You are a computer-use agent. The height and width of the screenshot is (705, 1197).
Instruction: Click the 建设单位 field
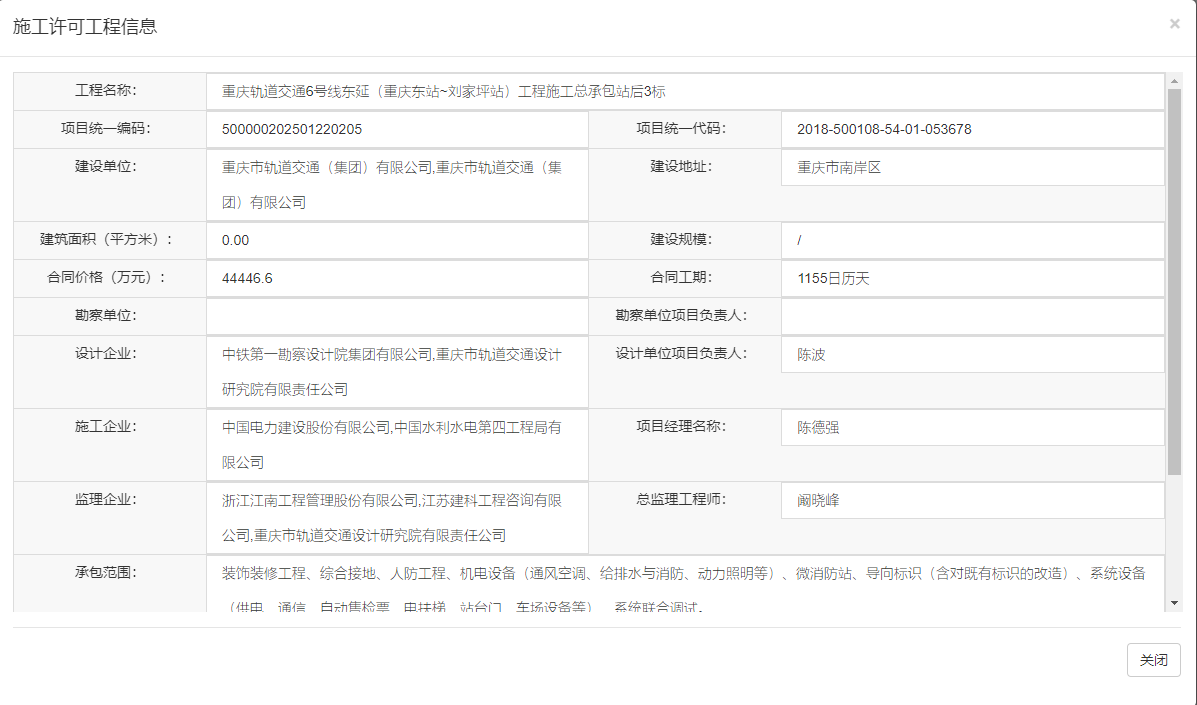click(x=397, y=185)
